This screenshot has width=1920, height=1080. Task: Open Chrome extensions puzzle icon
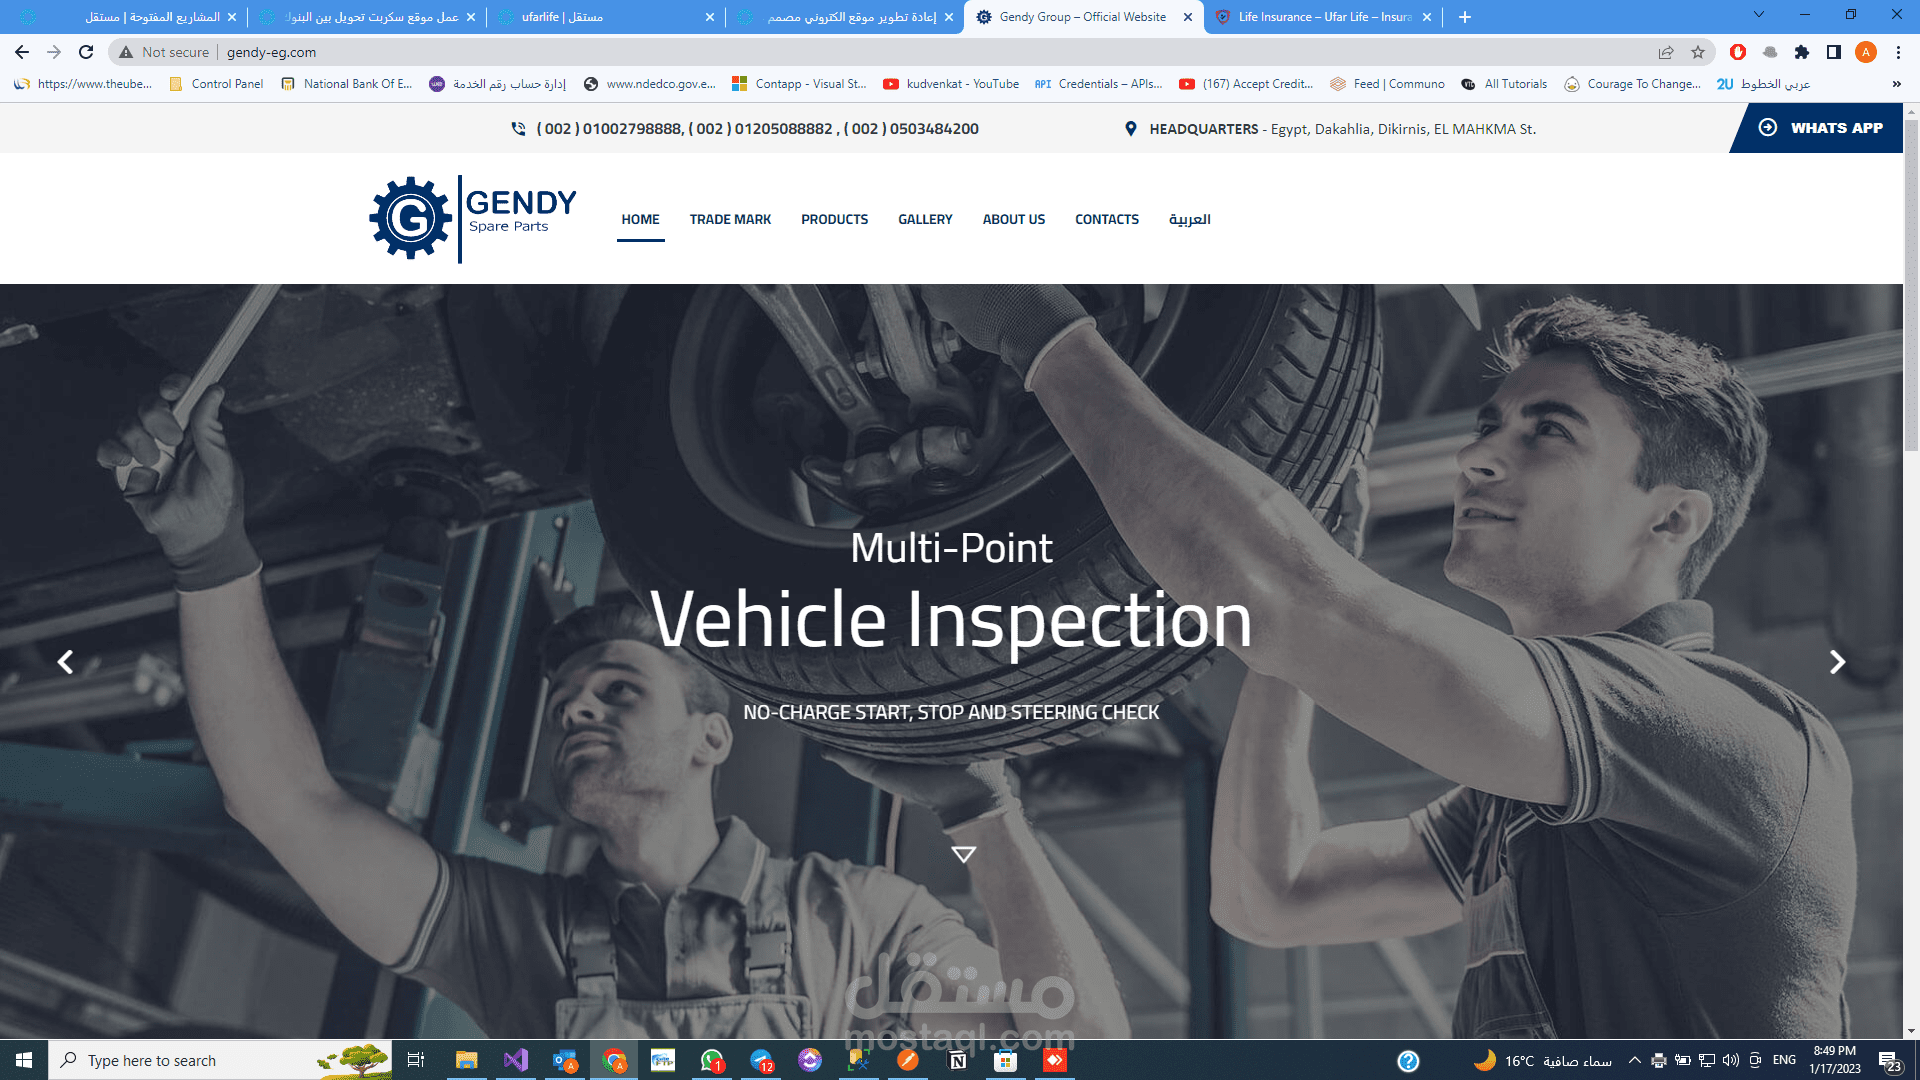coord(1802,52)
